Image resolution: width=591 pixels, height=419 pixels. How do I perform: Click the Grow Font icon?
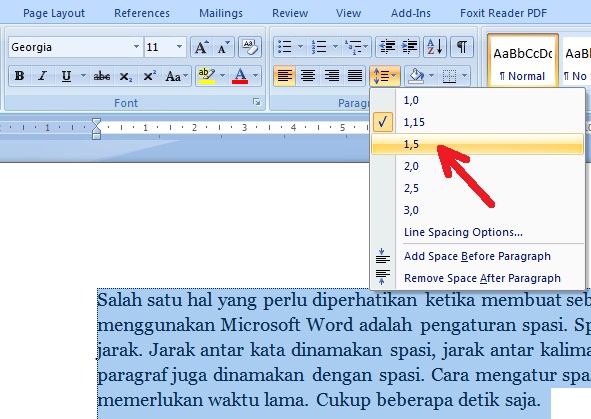201,47
